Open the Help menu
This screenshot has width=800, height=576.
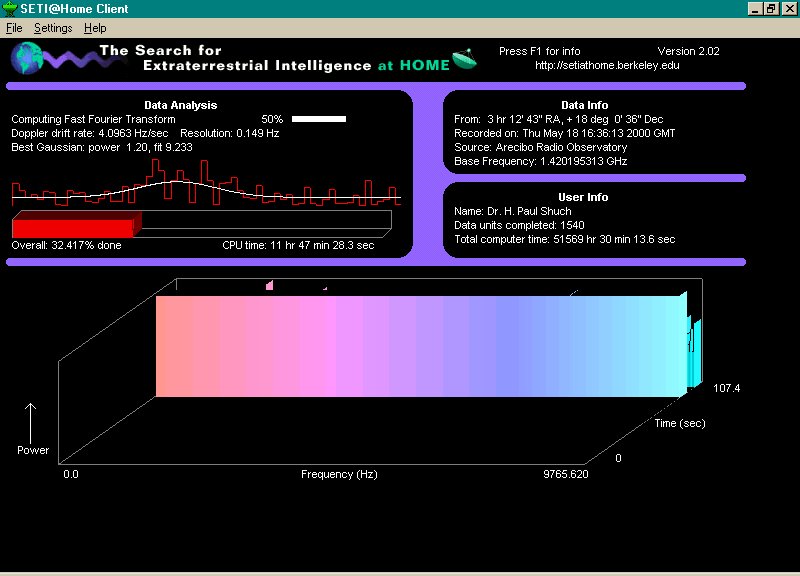coord(95,28)
